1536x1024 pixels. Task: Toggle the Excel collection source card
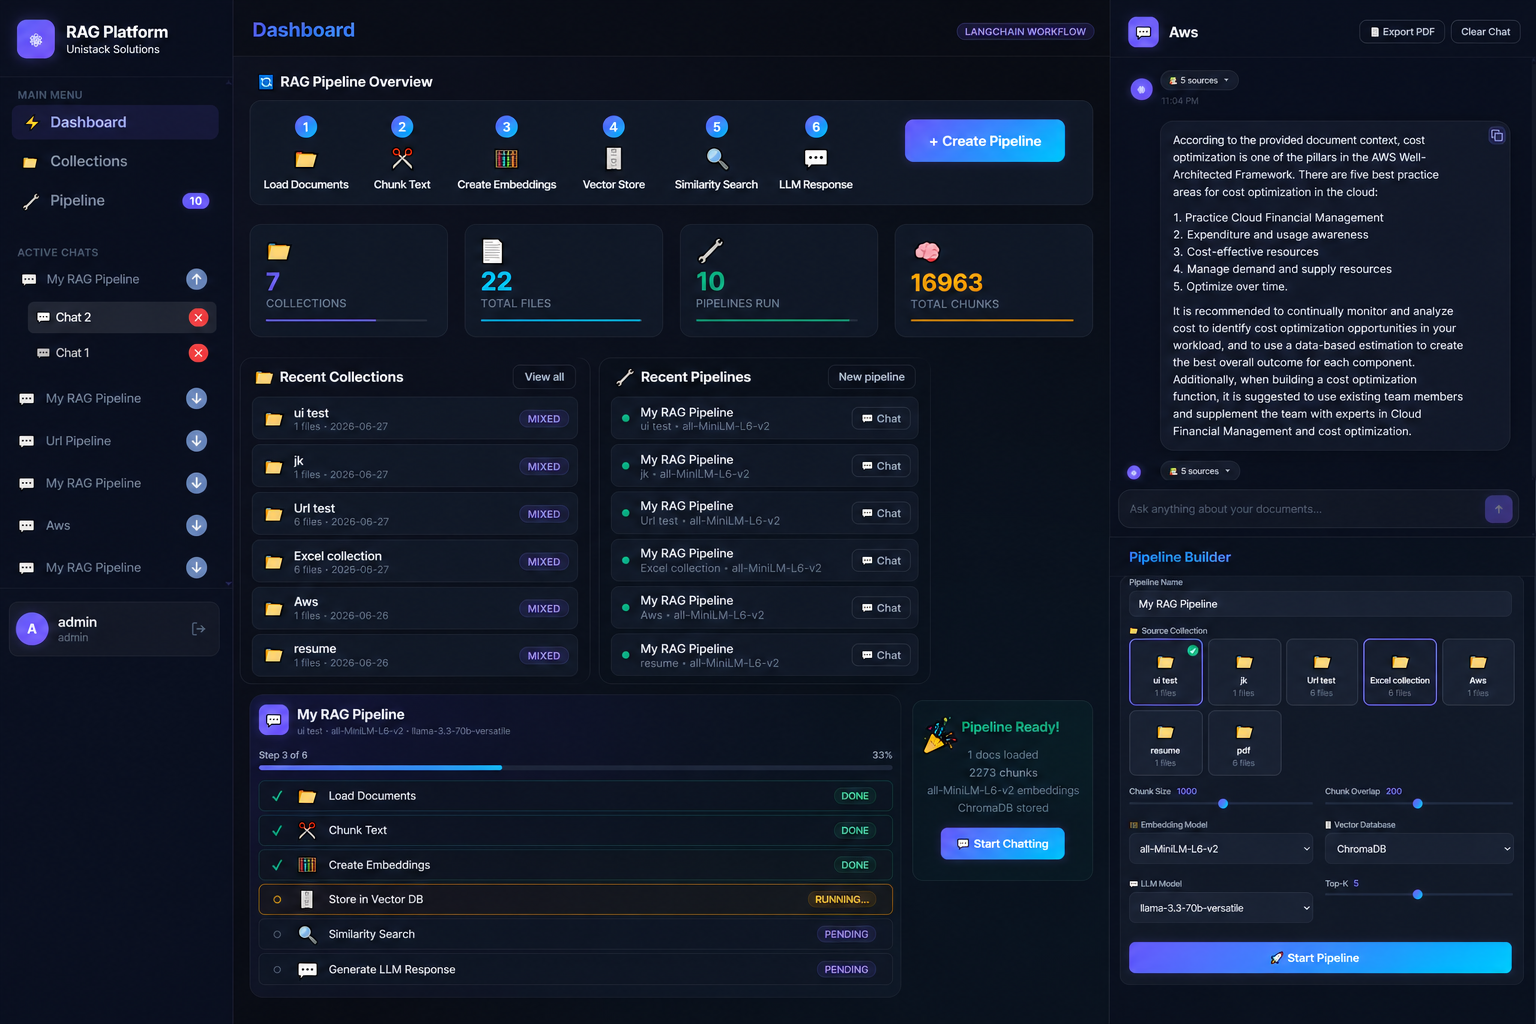click(1400, 672)
